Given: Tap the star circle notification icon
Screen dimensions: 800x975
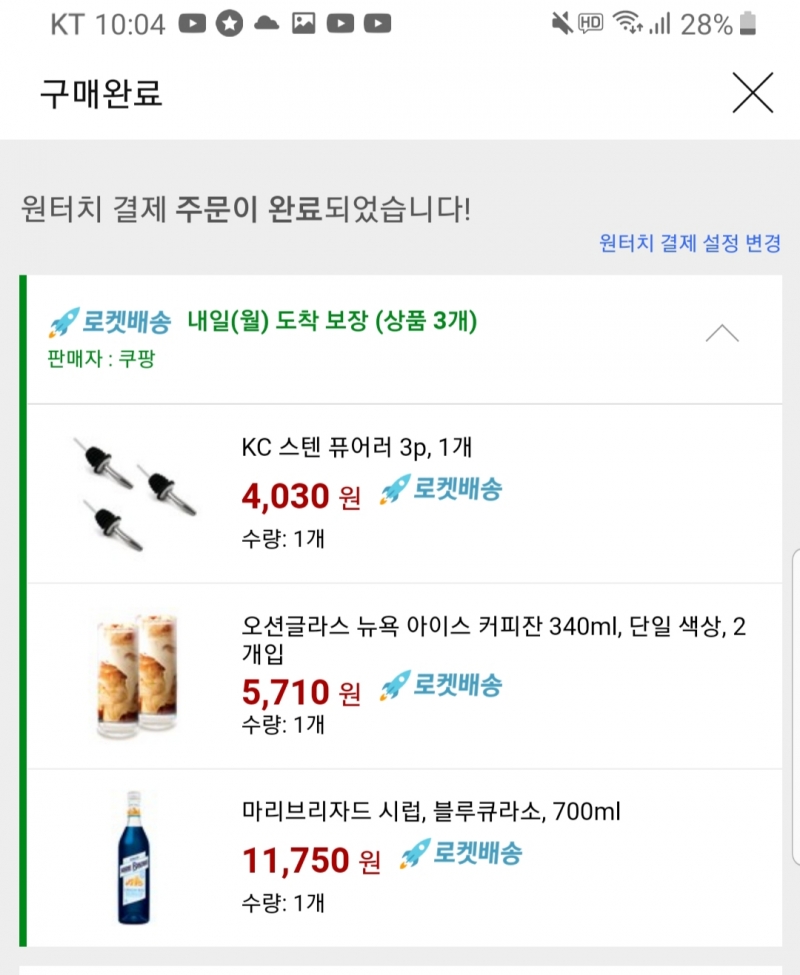Looking at the screenshot, I should (230, 24).
